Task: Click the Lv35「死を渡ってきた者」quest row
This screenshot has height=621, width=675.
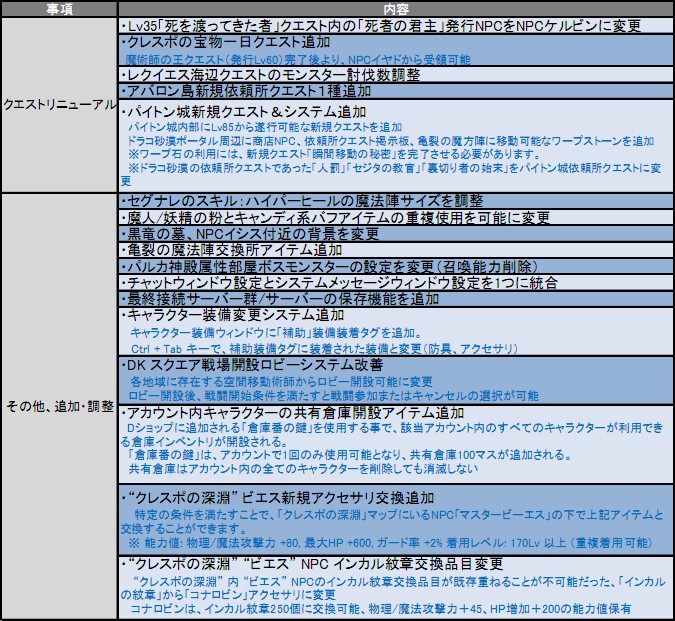Action: (x=396, y=26)
